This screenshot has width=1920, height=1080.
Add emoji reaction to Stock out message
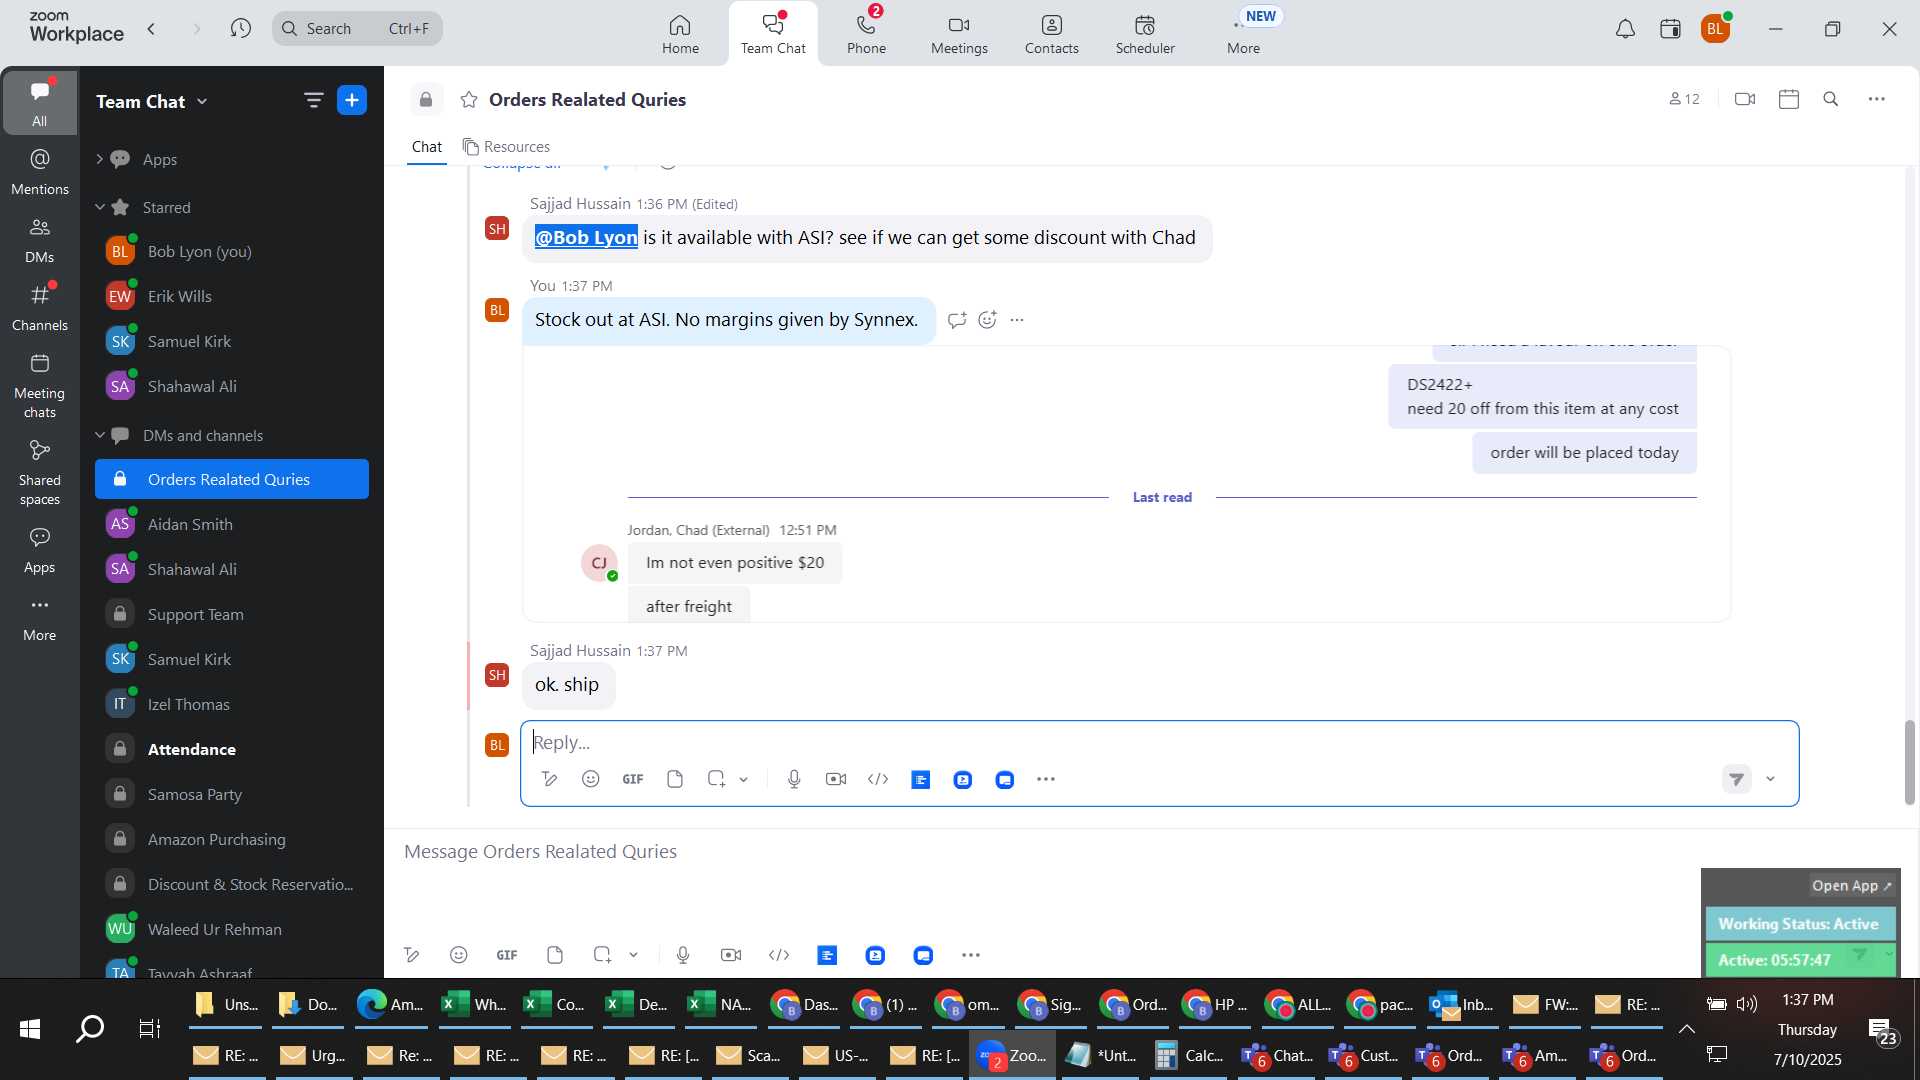pos(987,320)
